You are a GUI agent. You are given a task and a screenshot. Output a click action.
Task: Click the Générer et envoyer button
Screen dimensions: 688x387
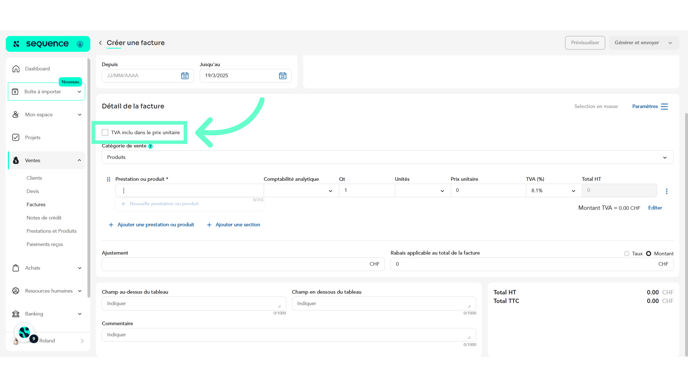(637, 43)
